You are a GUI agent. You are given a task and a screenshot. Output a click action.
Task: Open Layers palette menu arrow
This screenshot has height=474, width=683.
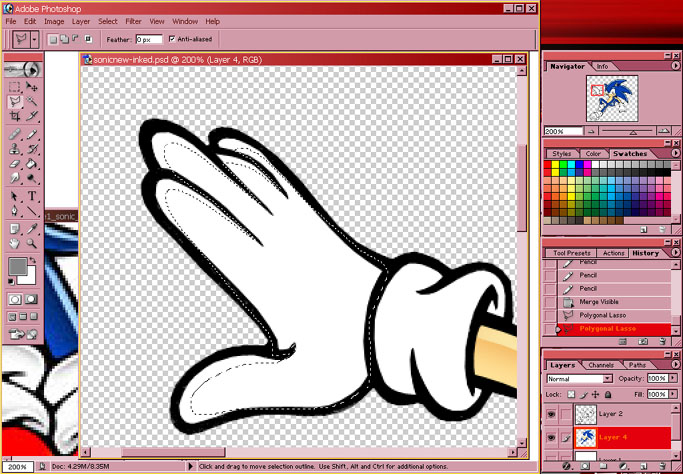click(675, 364)
